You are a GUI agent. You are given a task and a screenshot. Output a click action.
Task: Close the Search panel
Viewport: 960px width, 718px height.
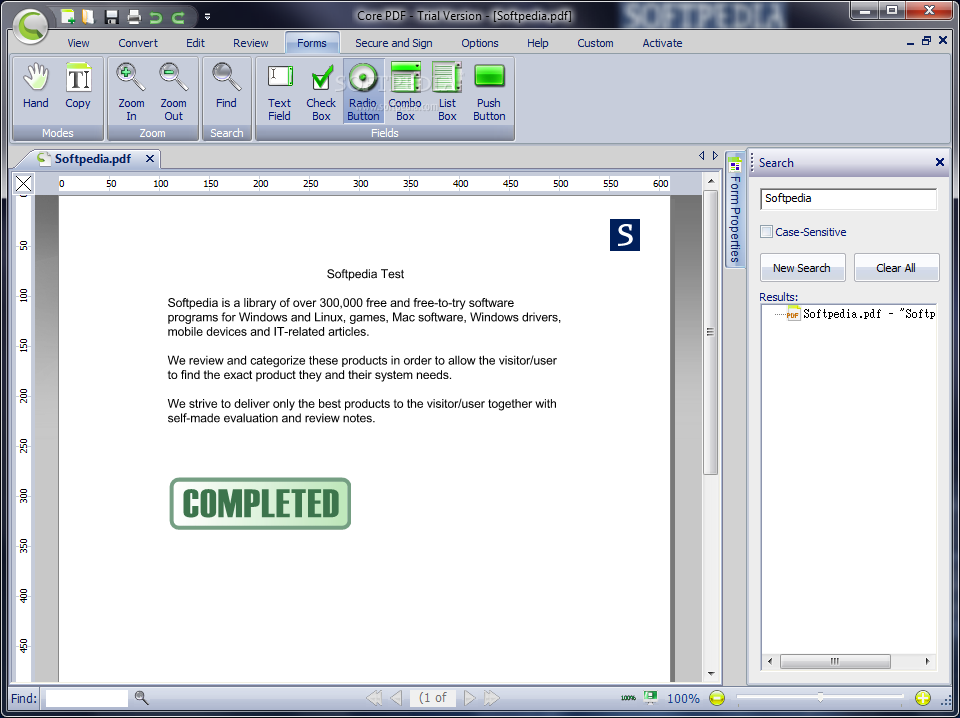pyautogui.click(x=940, y=162)
